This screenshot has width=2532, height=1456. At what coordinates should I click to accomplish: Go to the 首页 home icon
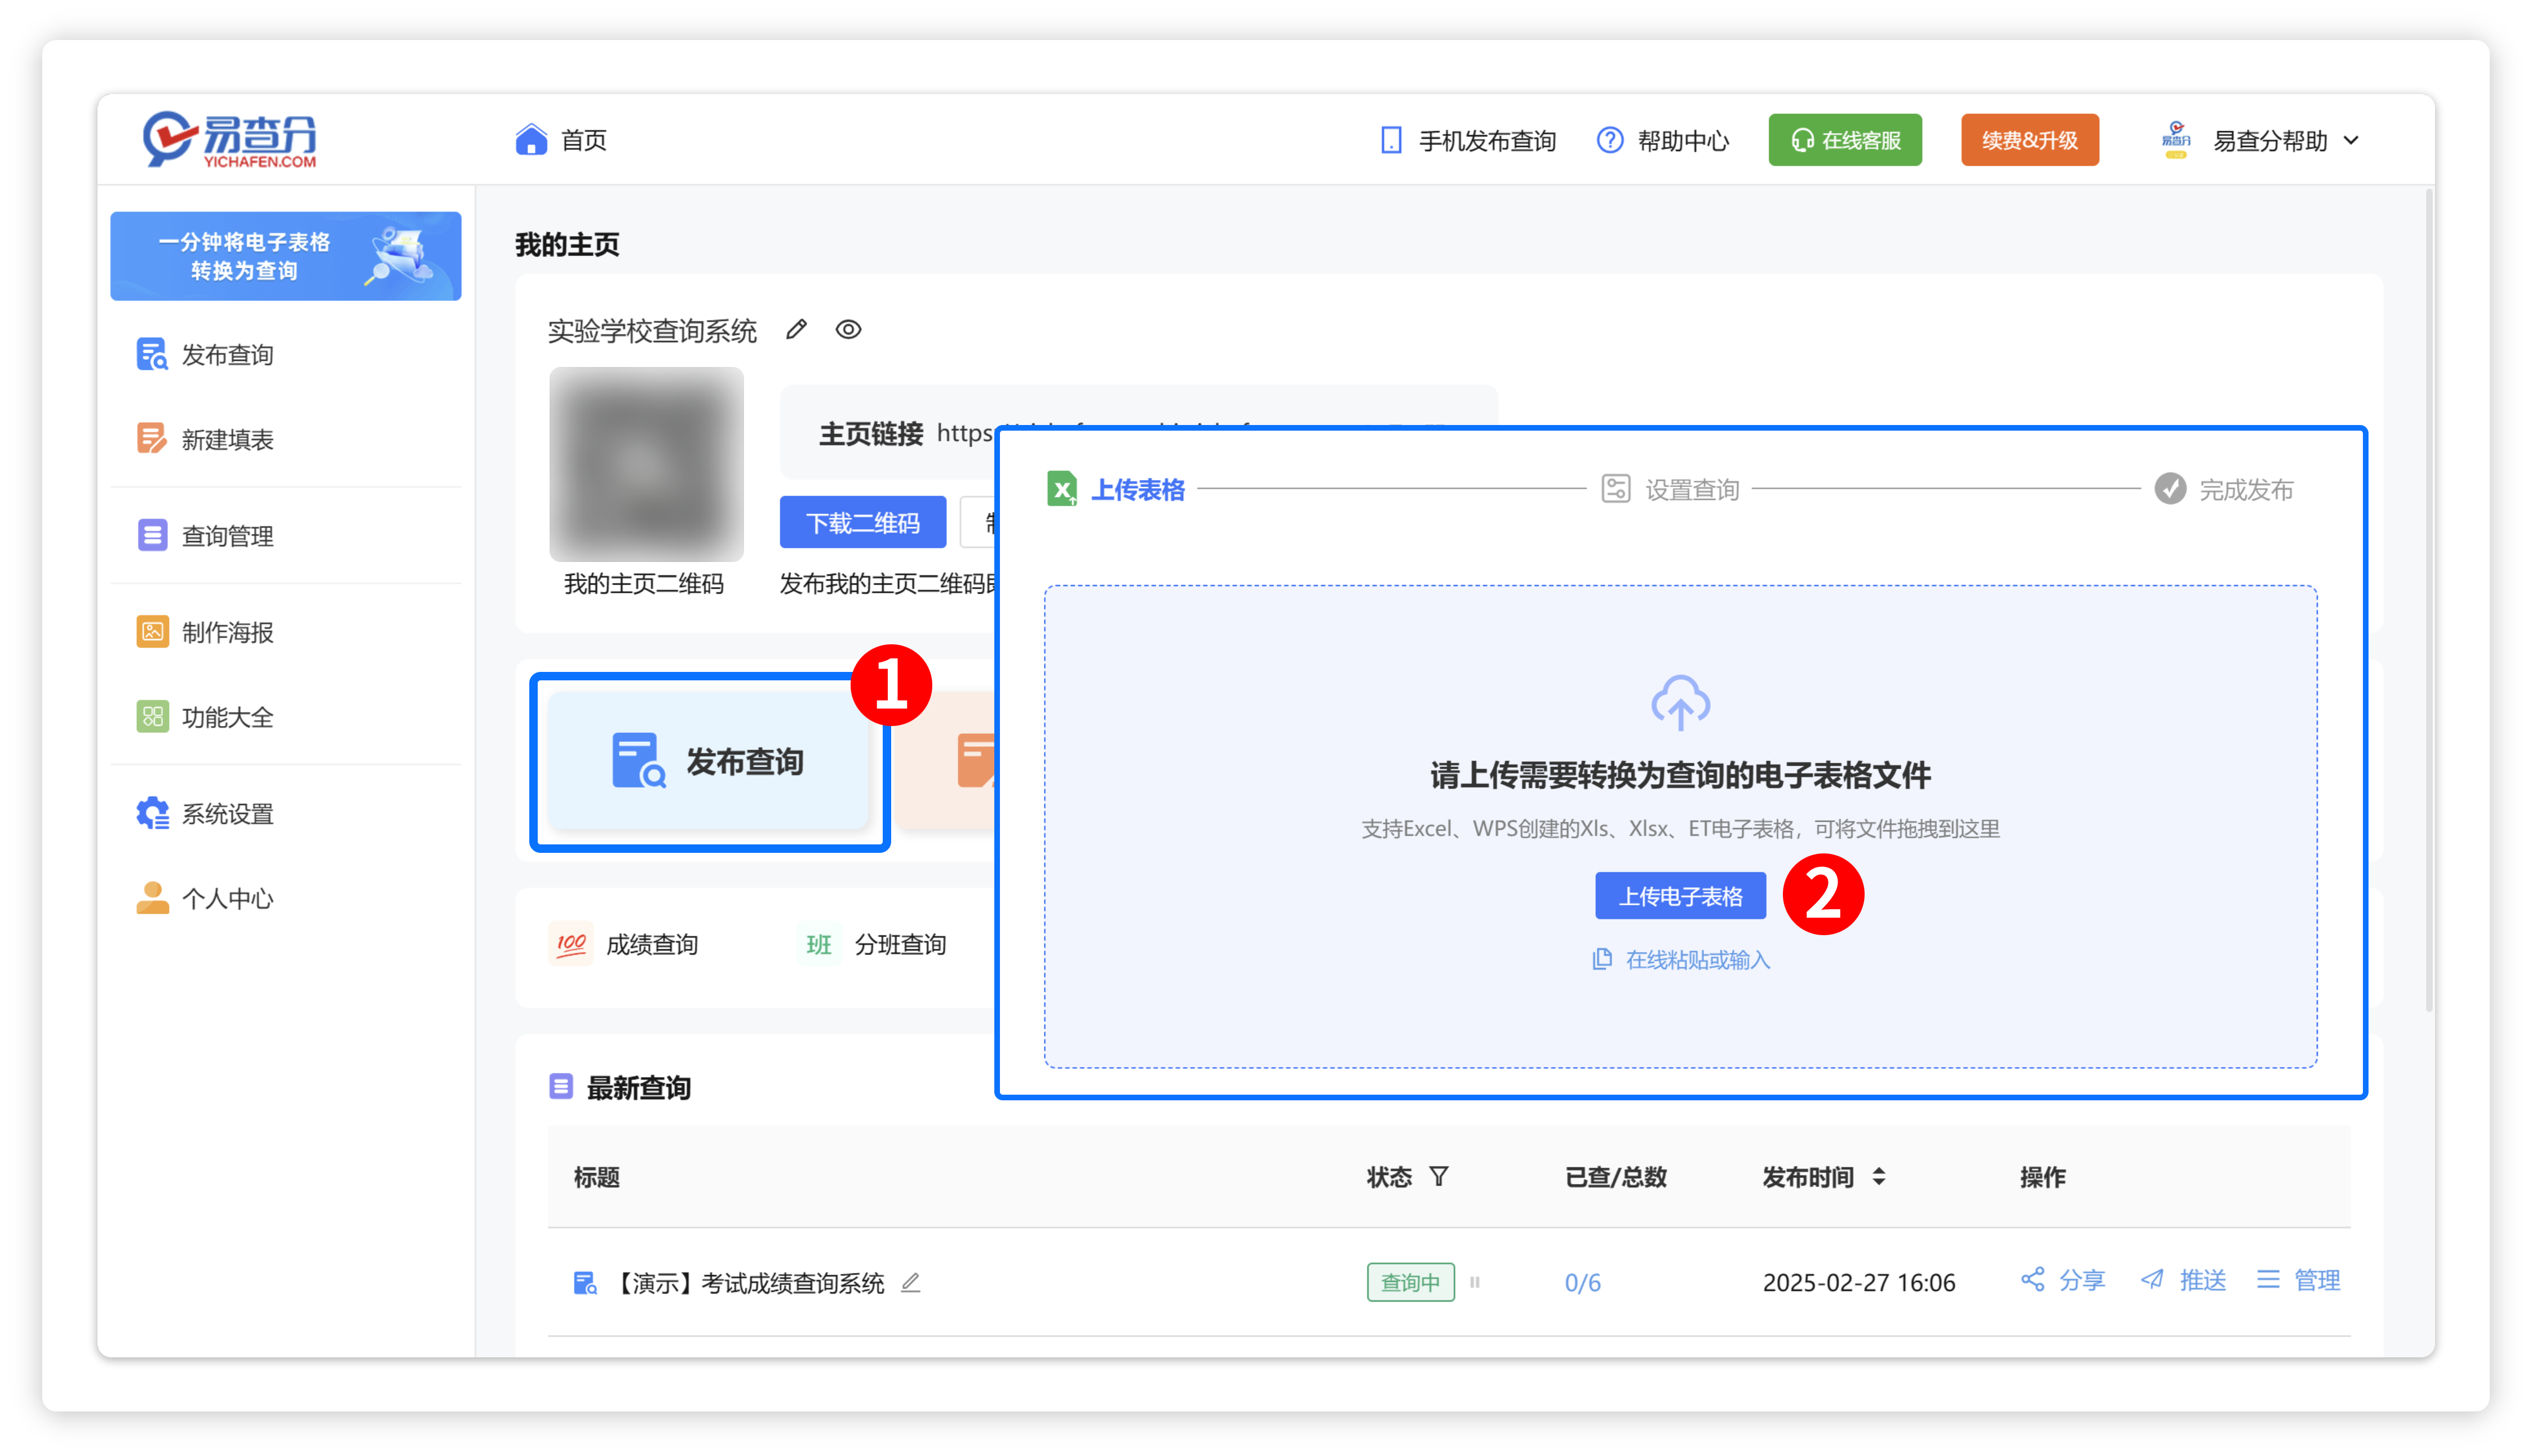pyautogui.click(x=531, y=140)
